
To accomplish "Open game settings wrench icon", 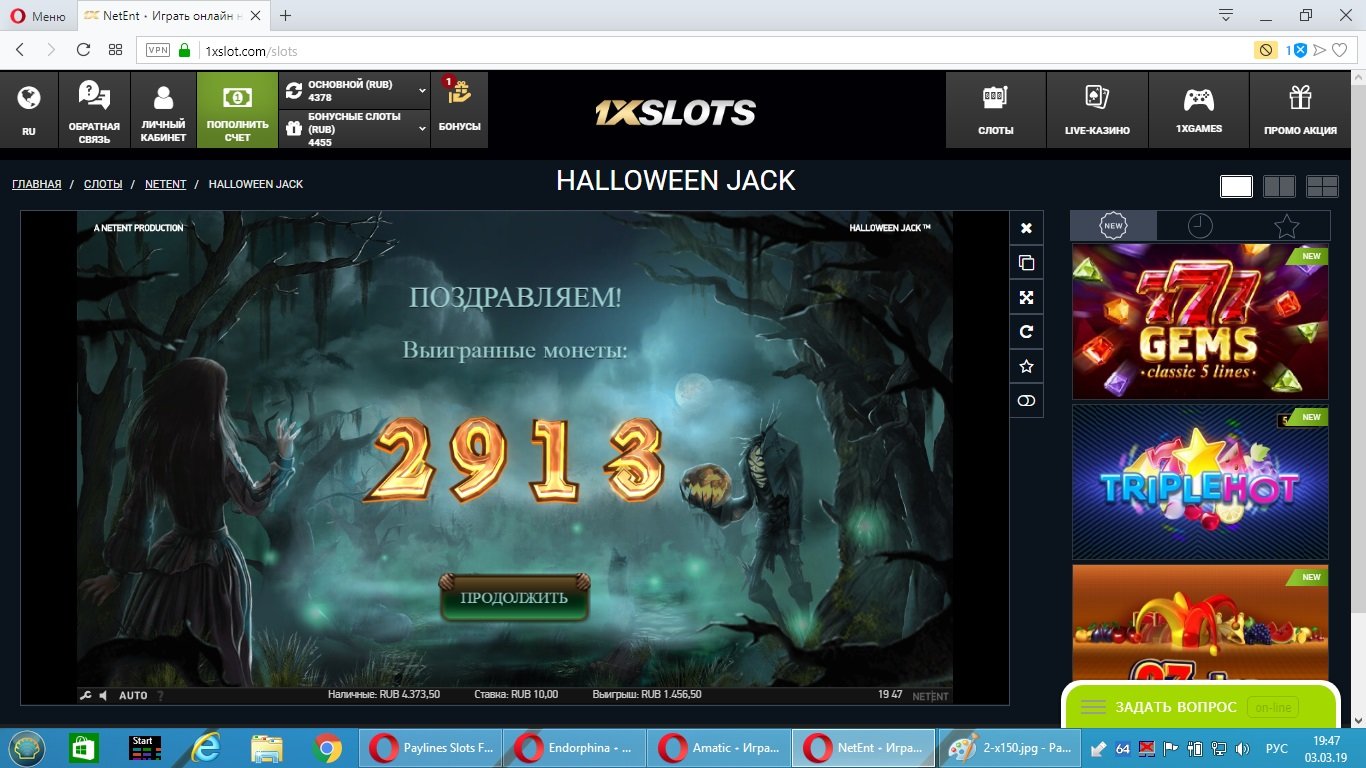I will (85, 695).
